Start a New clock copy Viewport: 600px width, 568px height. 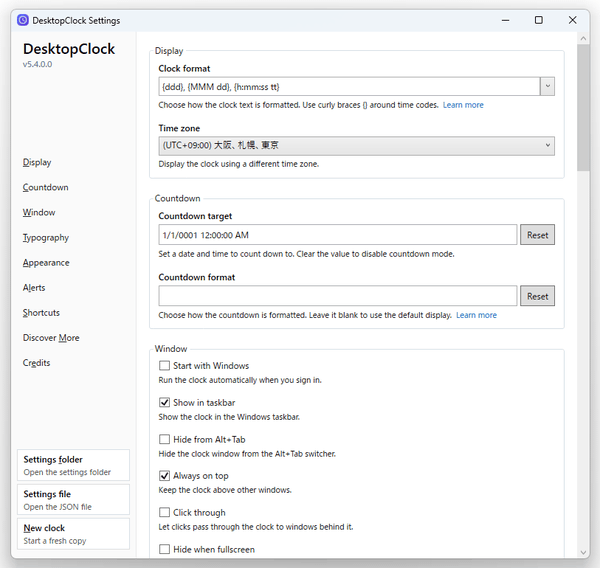point(73,534)
